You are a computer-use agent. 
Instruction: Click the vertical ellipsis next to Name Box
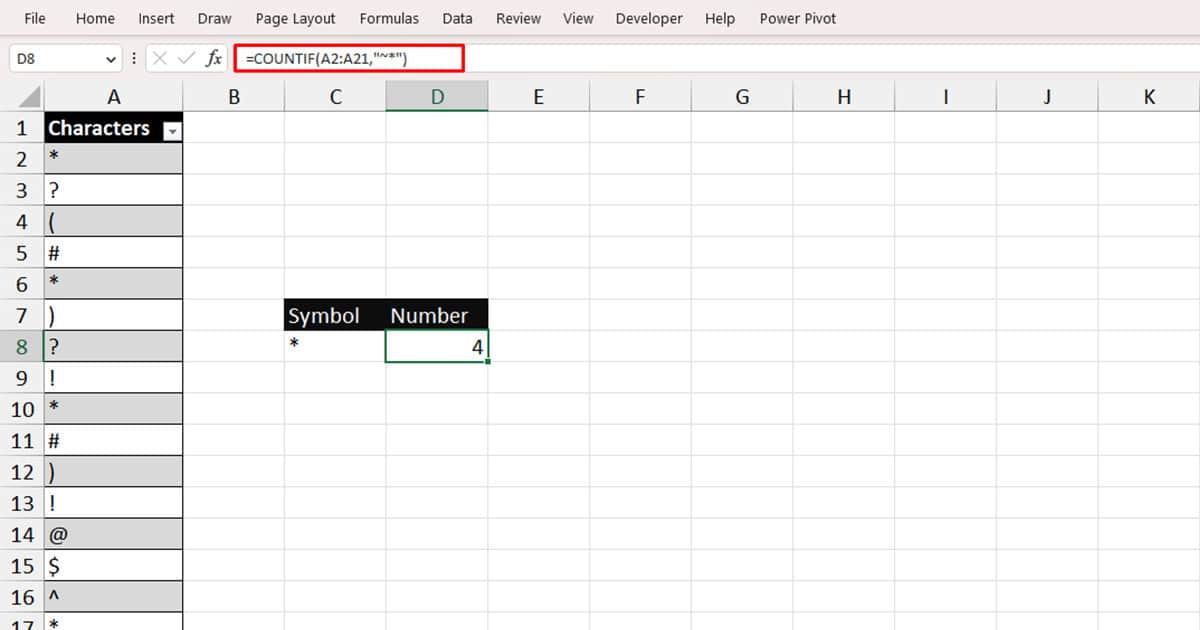click(x=134, y=58)
